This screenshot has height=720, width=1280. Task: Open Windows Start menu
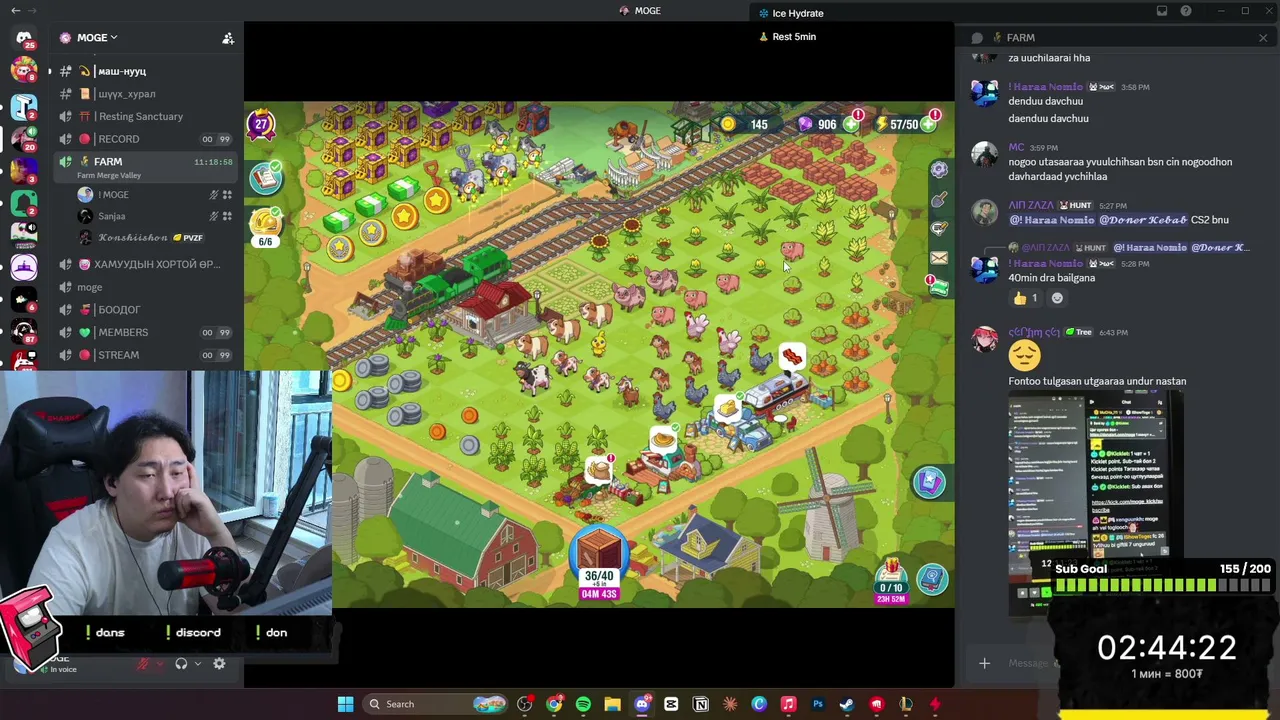[345, 704]
